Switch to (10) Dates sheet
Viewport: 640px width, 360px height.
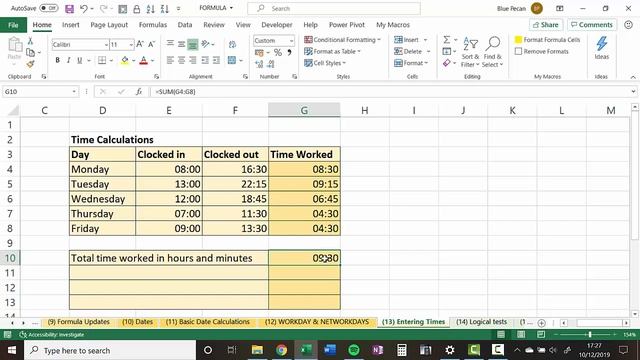click(x=138, y=322)
